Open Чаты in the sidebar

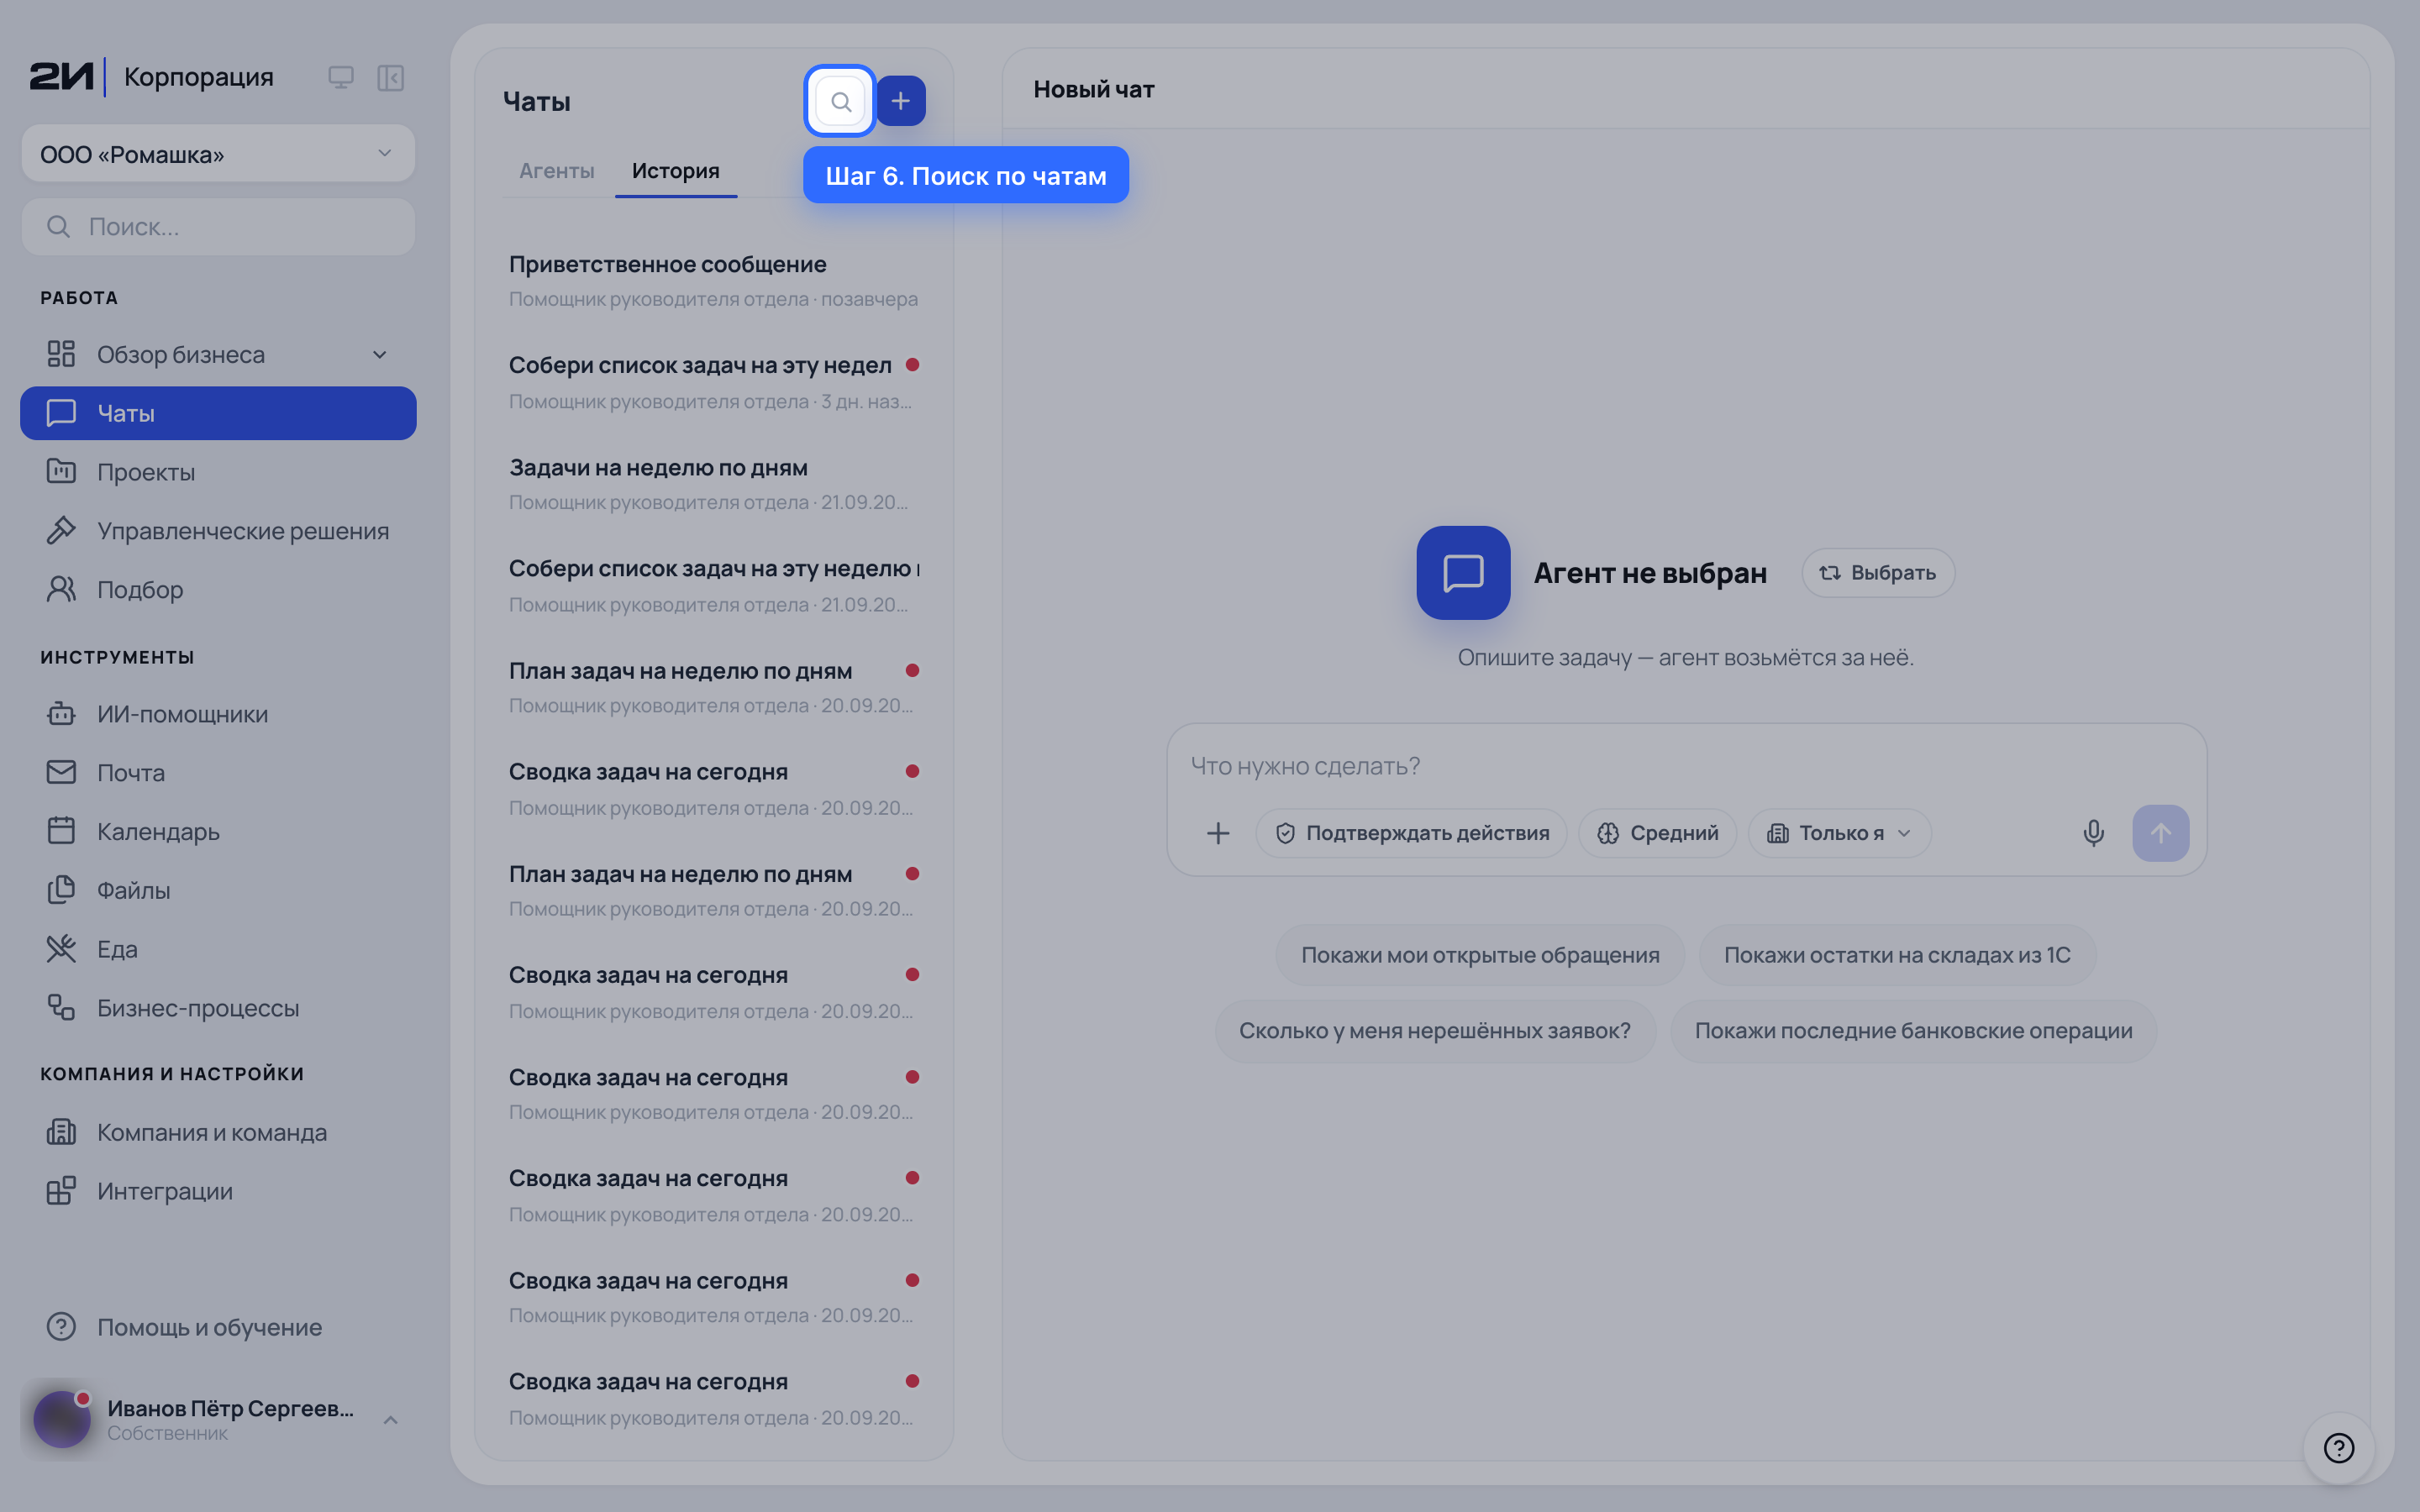(218, 413)
